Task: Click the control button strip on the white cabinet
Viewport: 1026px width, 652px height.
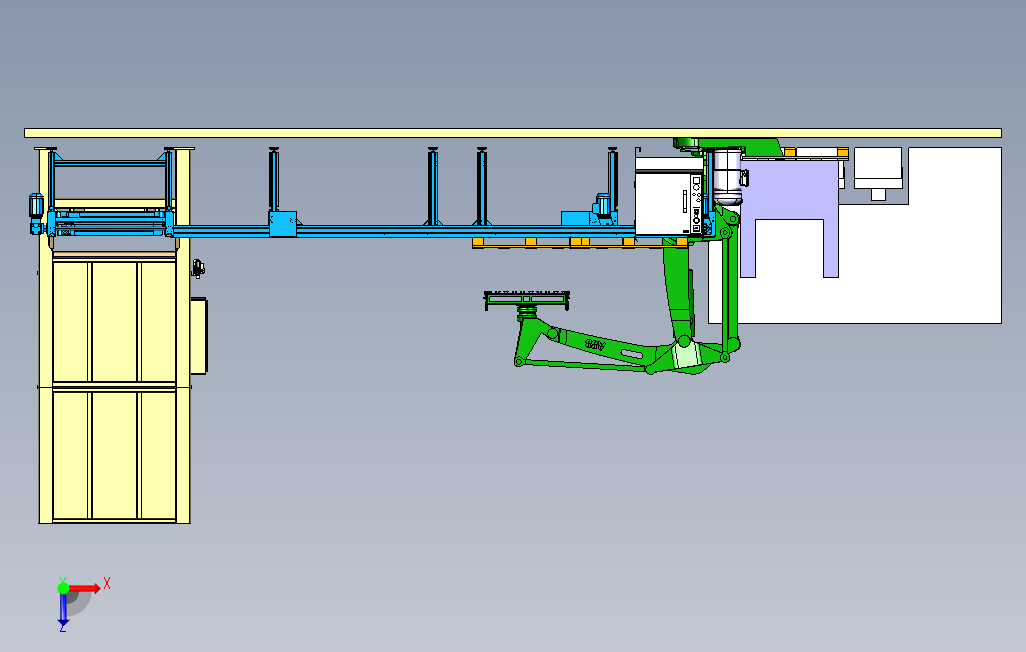Action: pos(697,203)
